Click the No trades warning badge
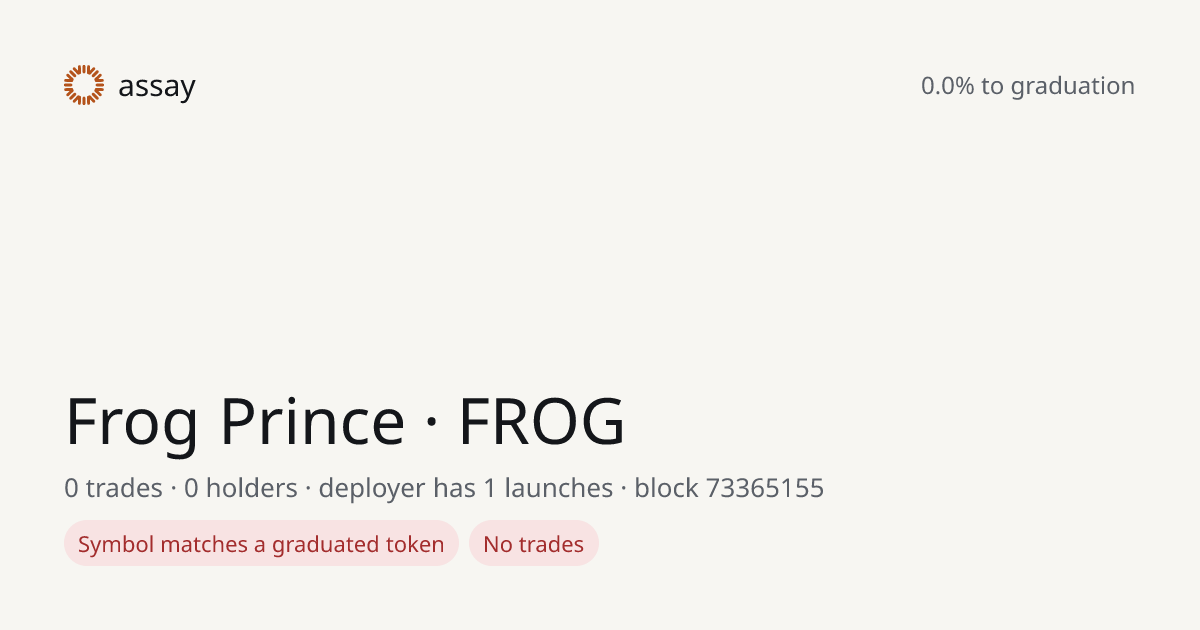This screenshot has height=630, width=1200. [x=534, y=544]
